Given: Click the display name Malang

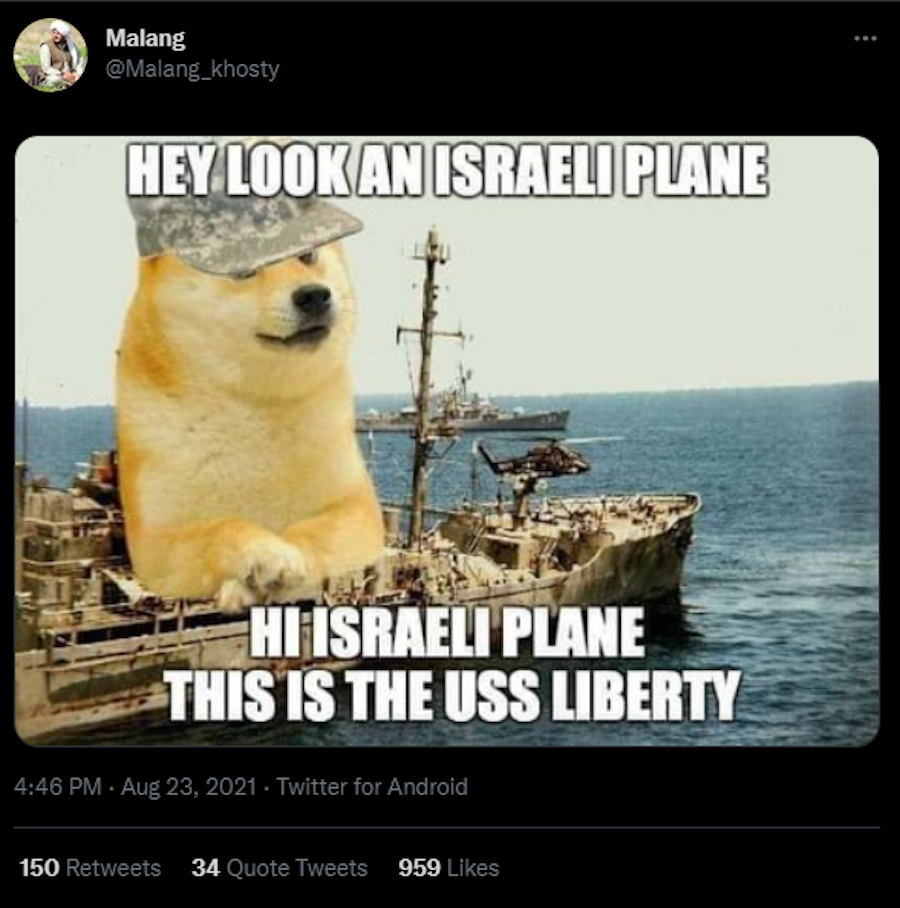Looking at the screenshot, I should (145, 38).
